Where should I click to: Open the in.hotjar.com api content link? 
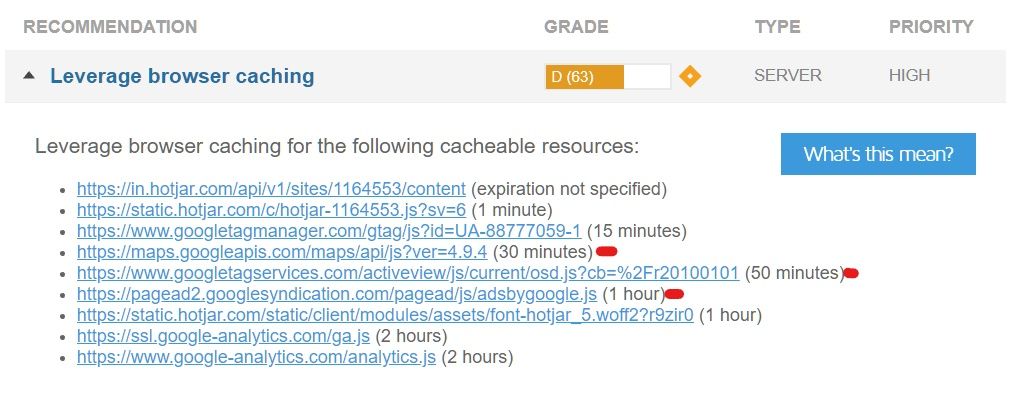click(x=271, y=189)
